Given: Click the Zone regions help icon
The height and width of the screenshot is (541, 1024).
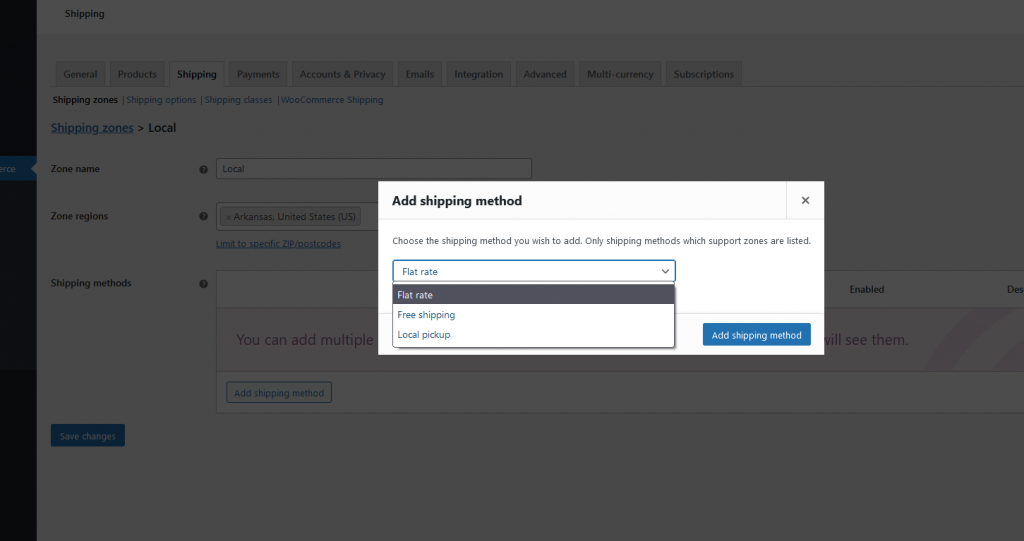Looking at the screenshot, I should click(204, 216).
